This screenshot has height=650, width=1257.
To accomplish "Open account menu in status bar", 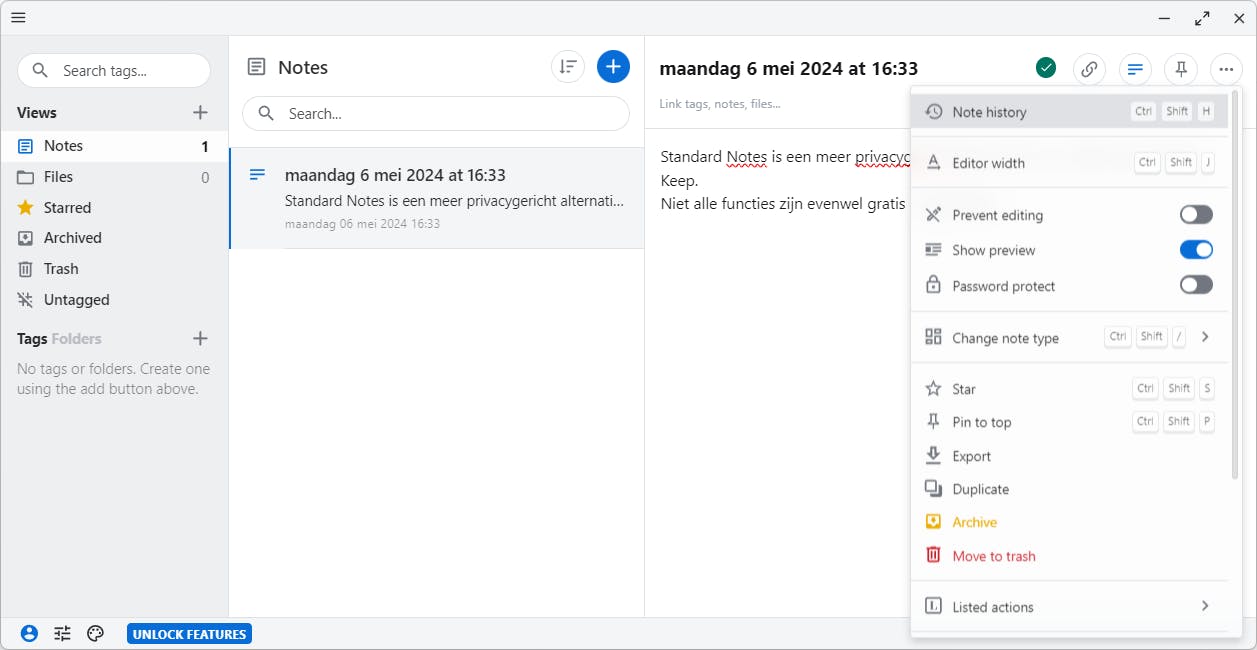I will (29, 633).
